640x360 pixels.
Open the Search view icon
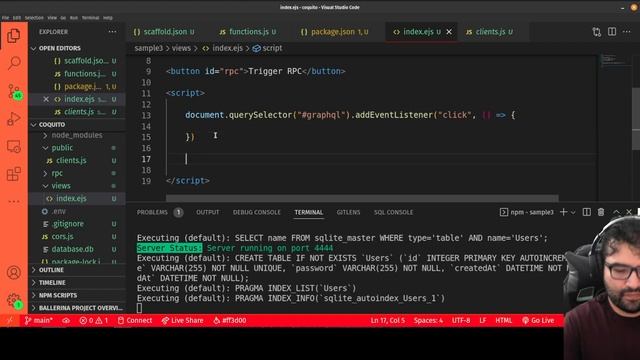[x=14, y=63]
